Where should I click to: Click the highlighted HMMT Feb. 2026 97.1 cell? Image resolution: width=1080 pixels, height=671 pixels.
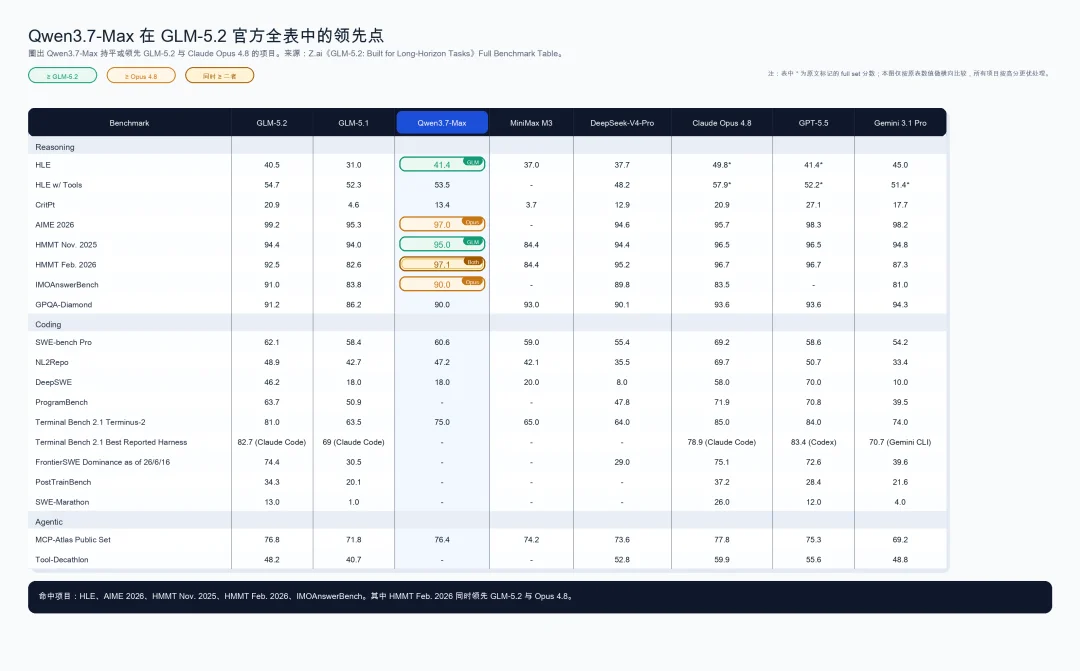(442, 265)
